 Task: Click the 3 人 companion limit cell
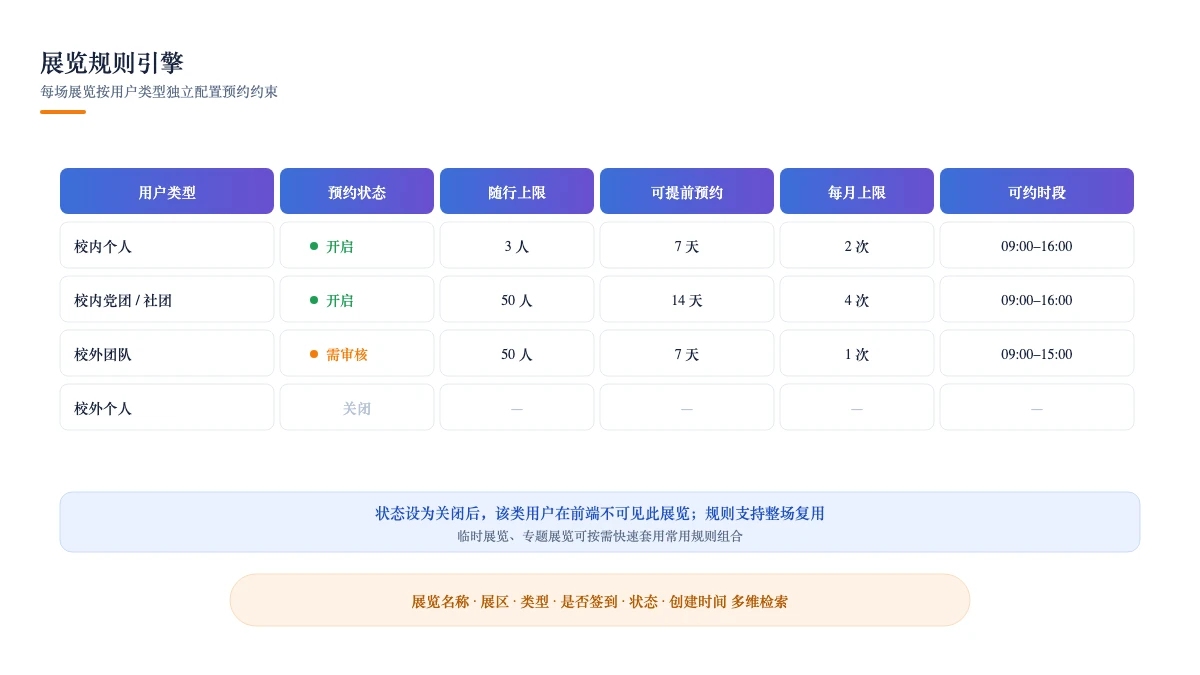pyautogui.click(x=517, y=245)
